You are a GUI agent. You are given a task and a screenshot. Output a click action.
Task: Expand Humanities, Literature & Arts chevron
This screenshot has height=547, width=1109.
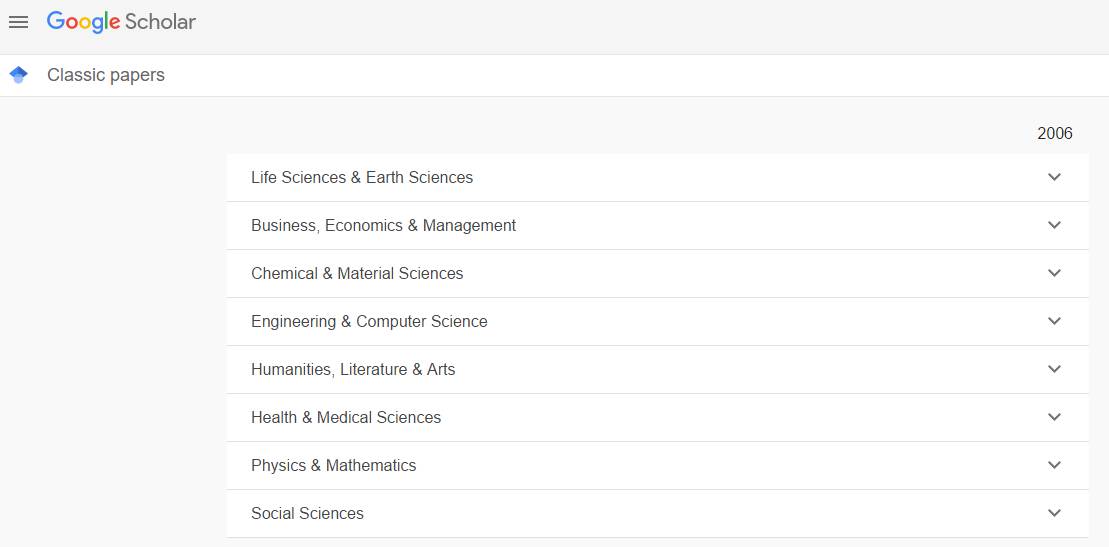[x=1054, y=369]
